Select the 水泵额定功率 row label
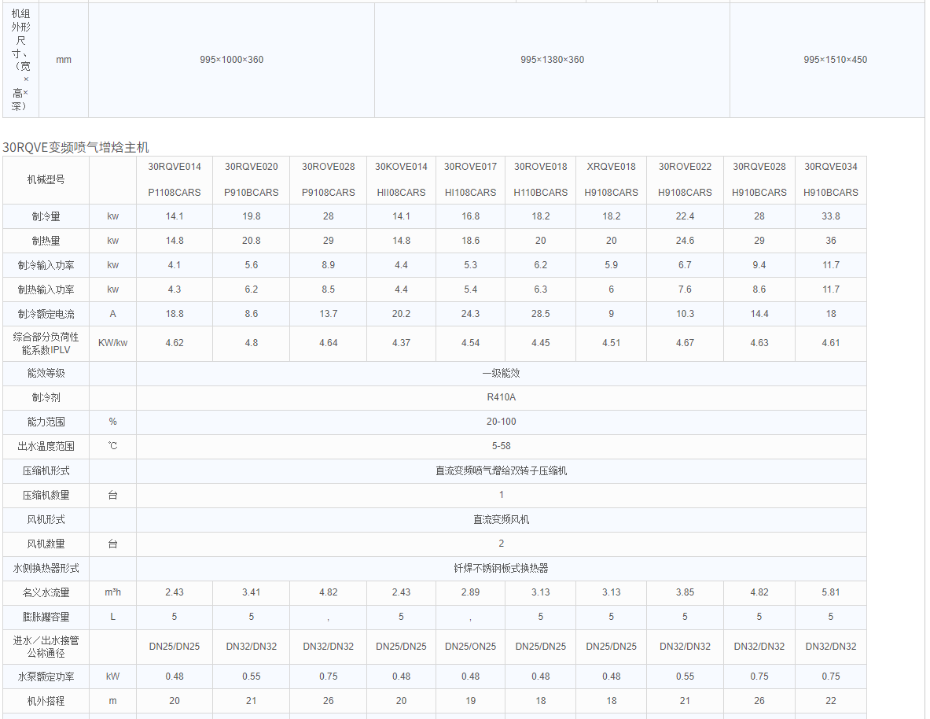 [46, 676]
